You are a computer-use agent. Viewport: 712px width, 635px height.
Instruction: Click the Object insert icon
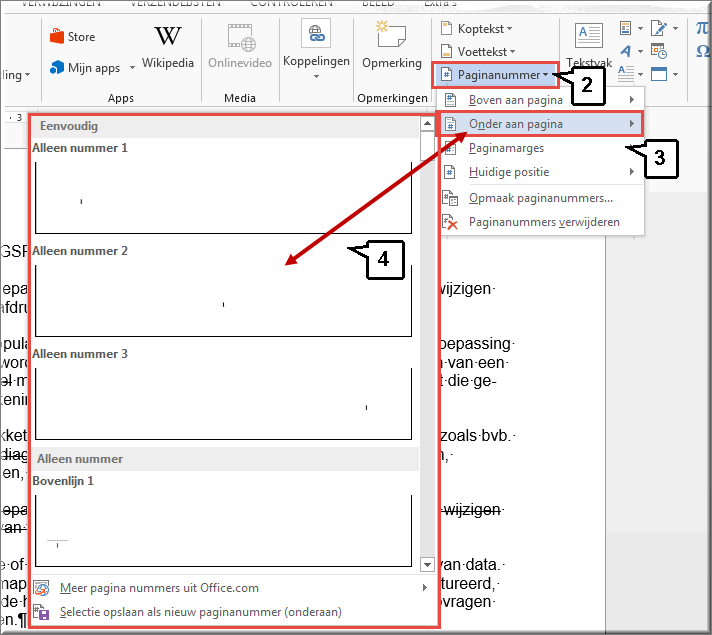point(658,74)
